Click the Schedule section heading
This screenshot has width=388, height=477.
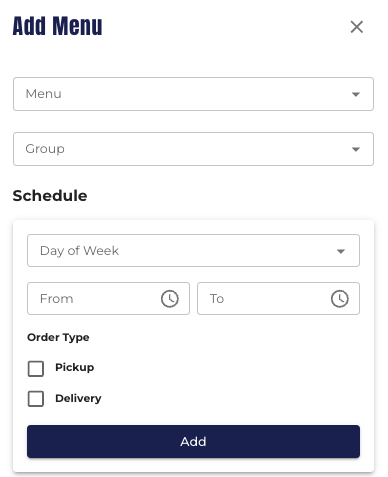pyautogui.click(x=50, y=196)
